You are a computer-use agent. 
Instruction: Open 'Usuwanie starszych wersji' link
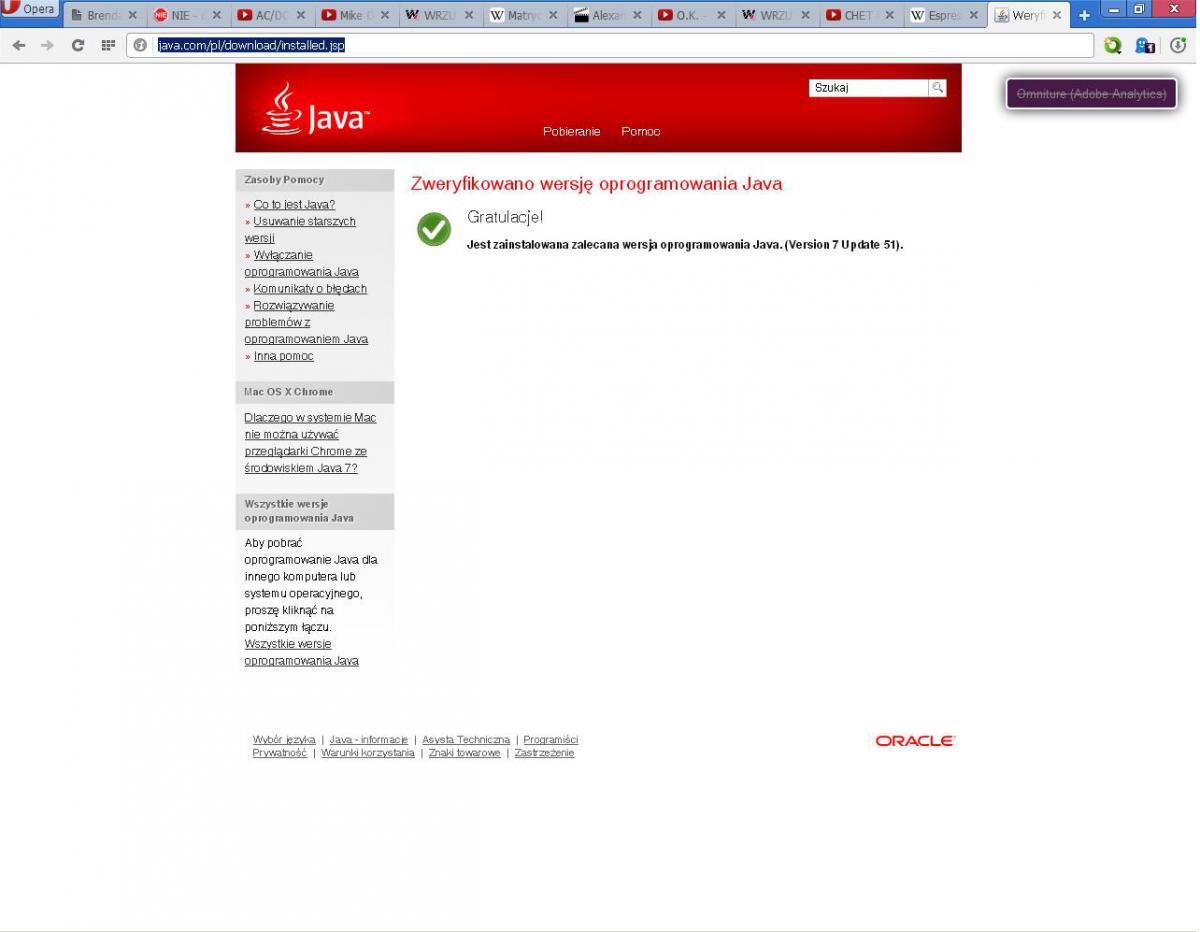(300, 230)
